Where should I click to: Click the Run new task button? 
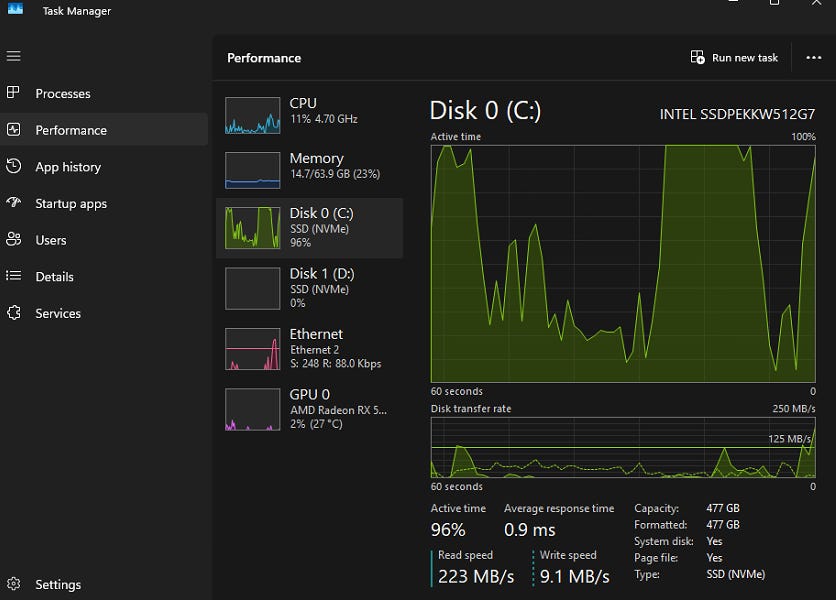[x=734, y=58]
